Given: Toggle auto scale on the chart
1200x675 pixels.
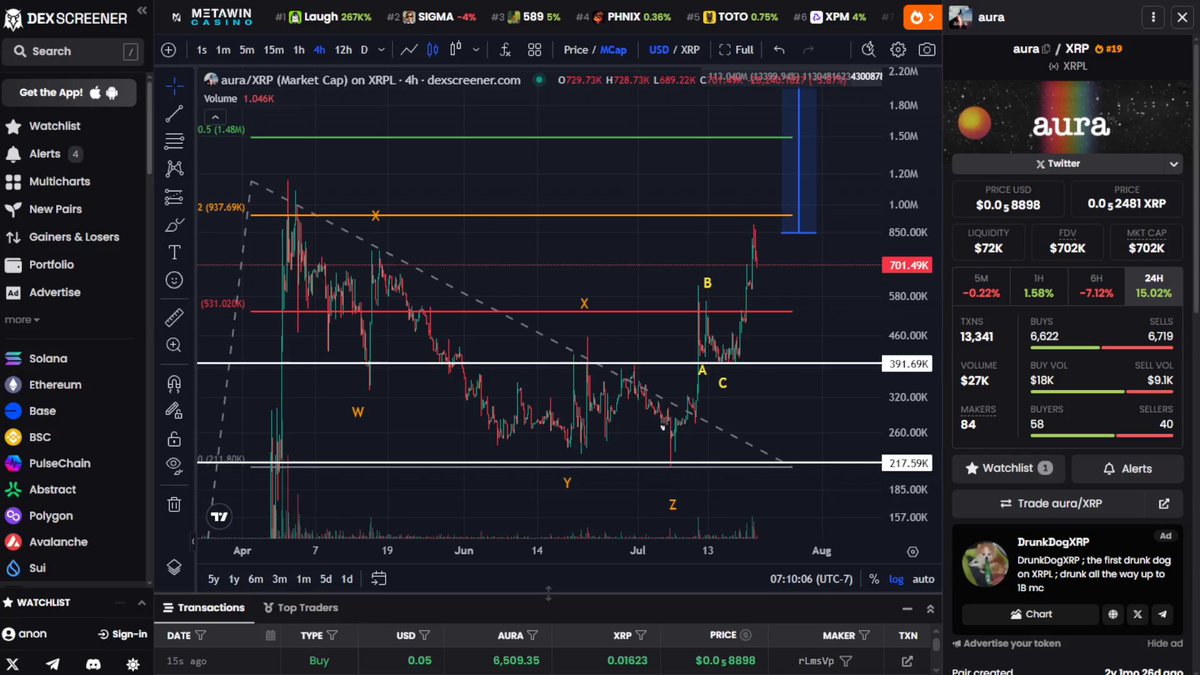Looking at the screenshot, I should pos(923,579).
